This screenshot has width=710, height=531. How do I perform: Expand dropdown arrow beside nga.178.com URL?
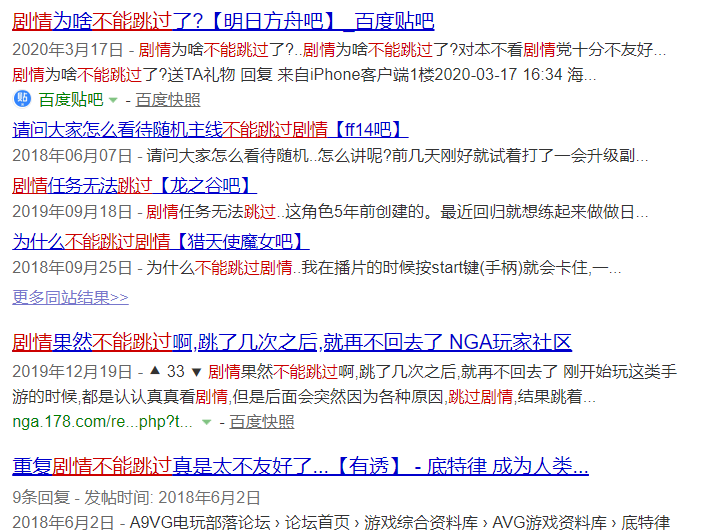206,422
